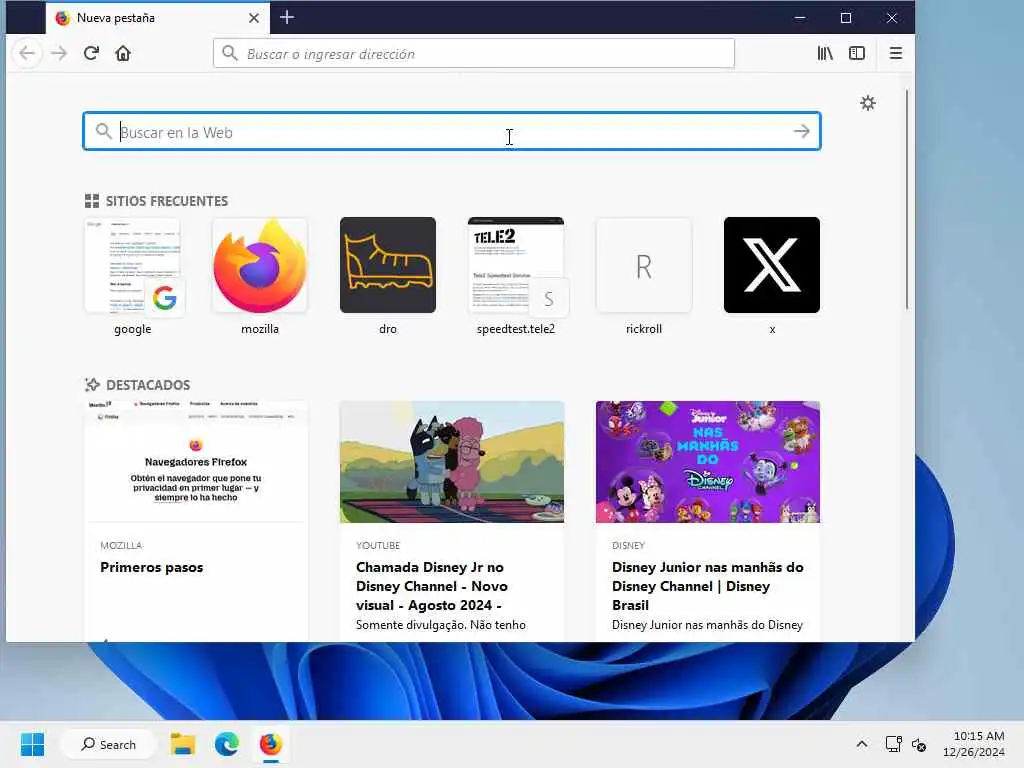This screenshot has height=768, width=1024.
Task: Open the Disney Junior purple thumbnail
Action: click(708, 462)
